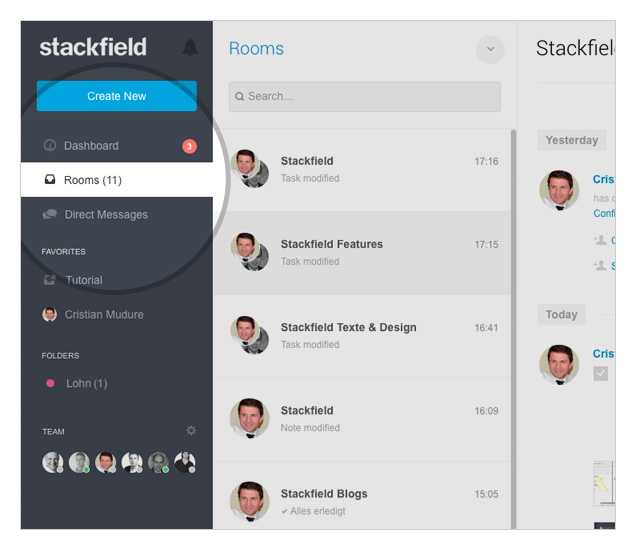Image resolution: width=636 pixels, height=550 pixels.
Task: Open the Stackfield Features room
Action: point(362,253)
